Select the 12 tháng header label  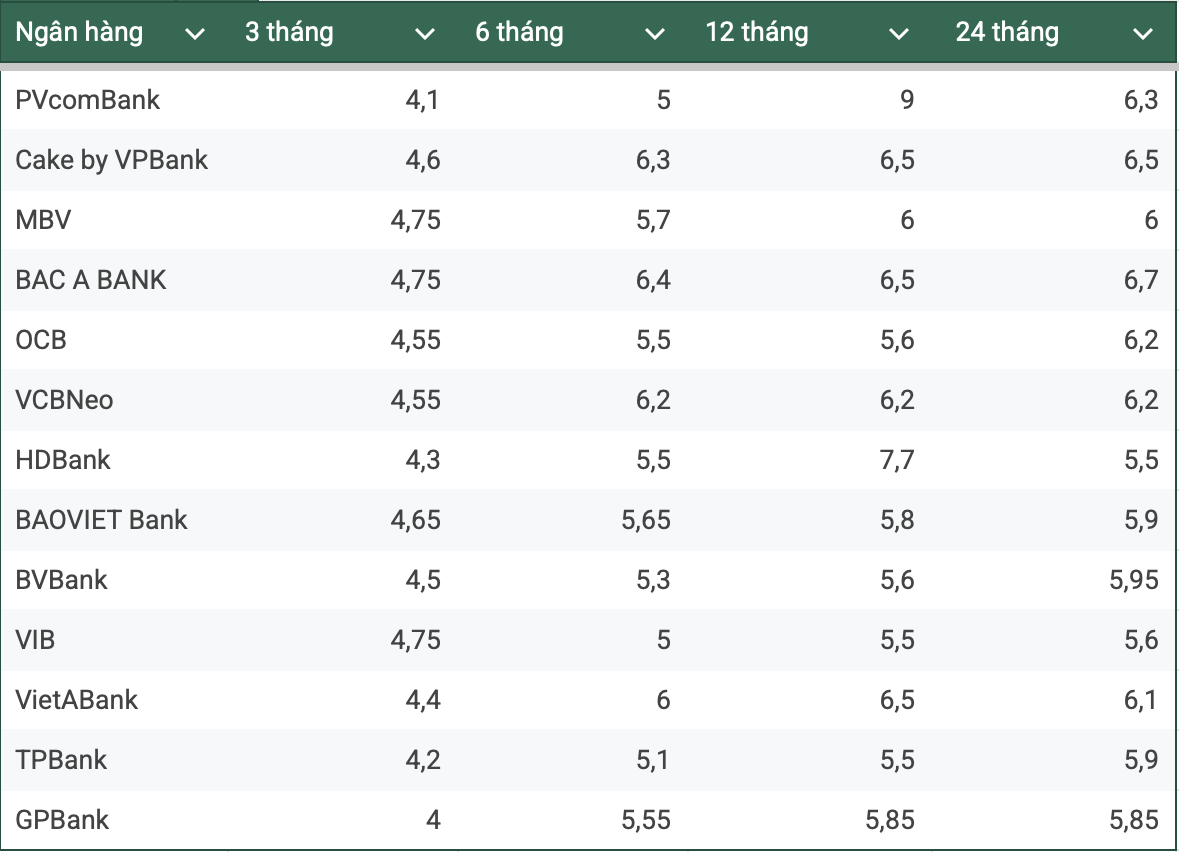(x=756, y=33)
